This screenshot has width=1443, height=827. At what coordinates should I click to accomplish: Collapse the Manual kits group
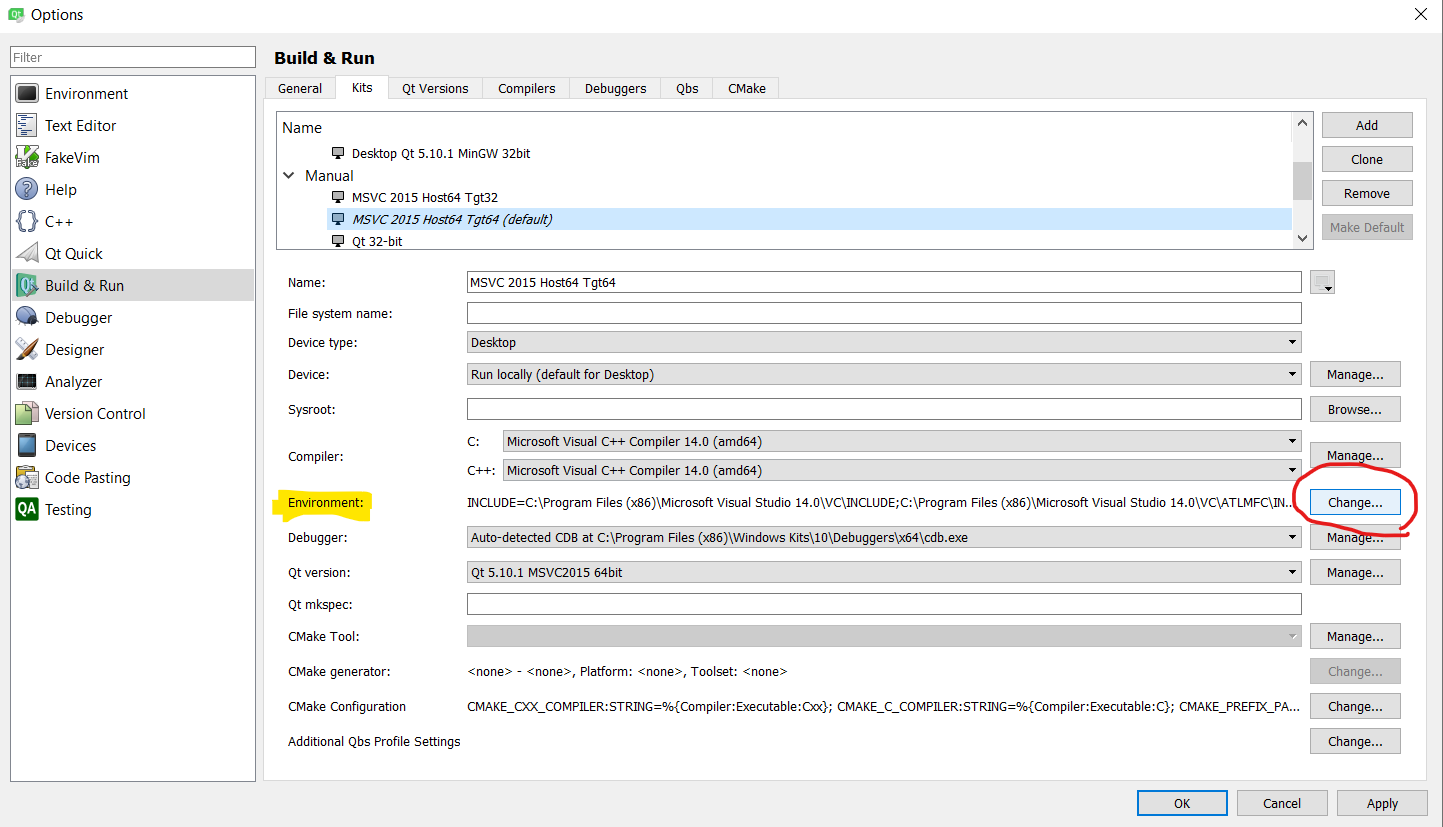coord(289,175)
